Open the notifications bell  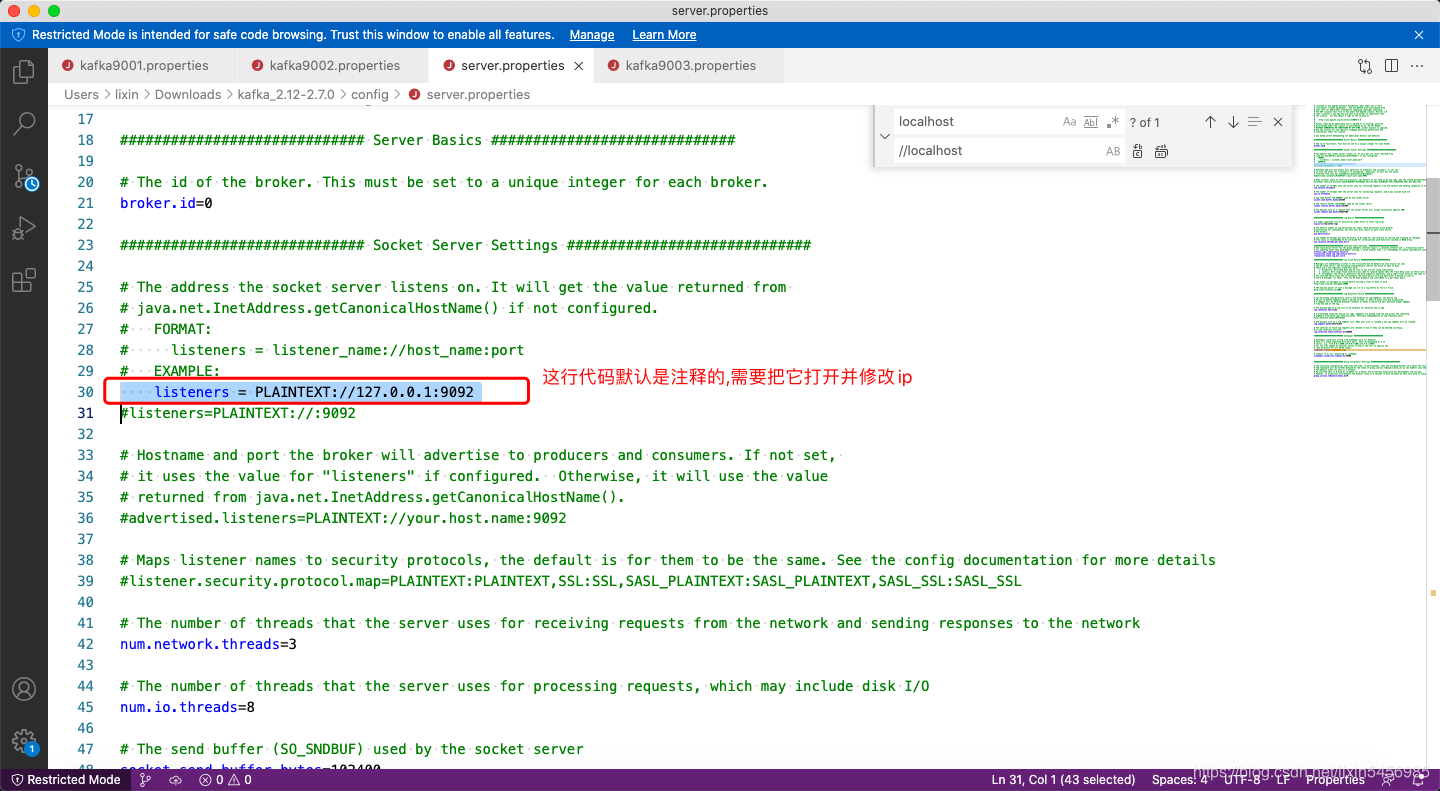(1419, 780)
